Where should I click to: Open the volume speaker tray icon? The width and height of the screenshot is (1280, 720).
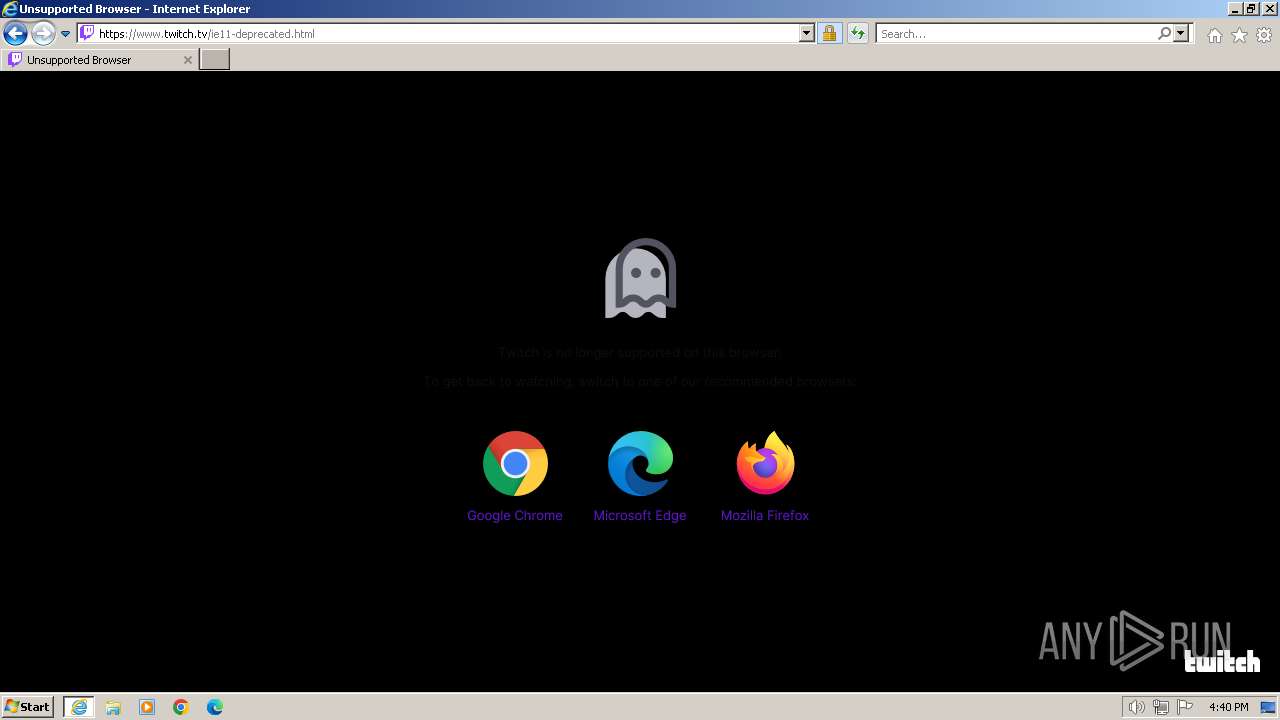click(1137, 707)
